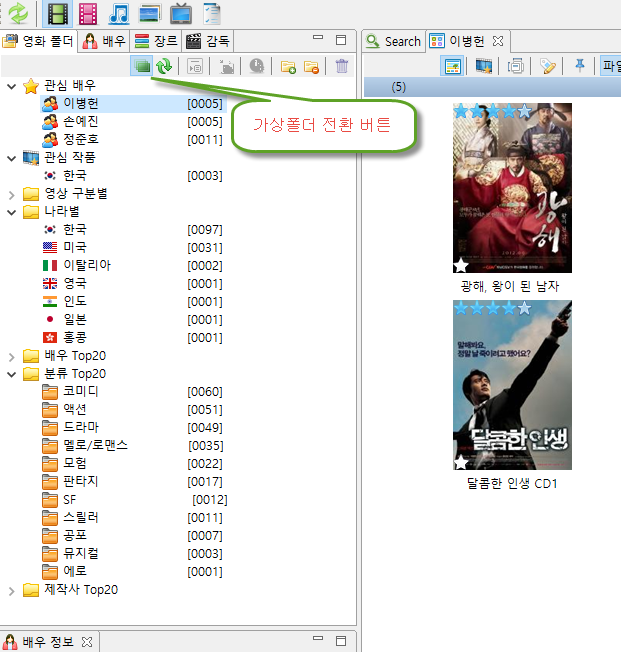Toggle the detail view layout icon

pyautogui.click(x=453, y=66)
